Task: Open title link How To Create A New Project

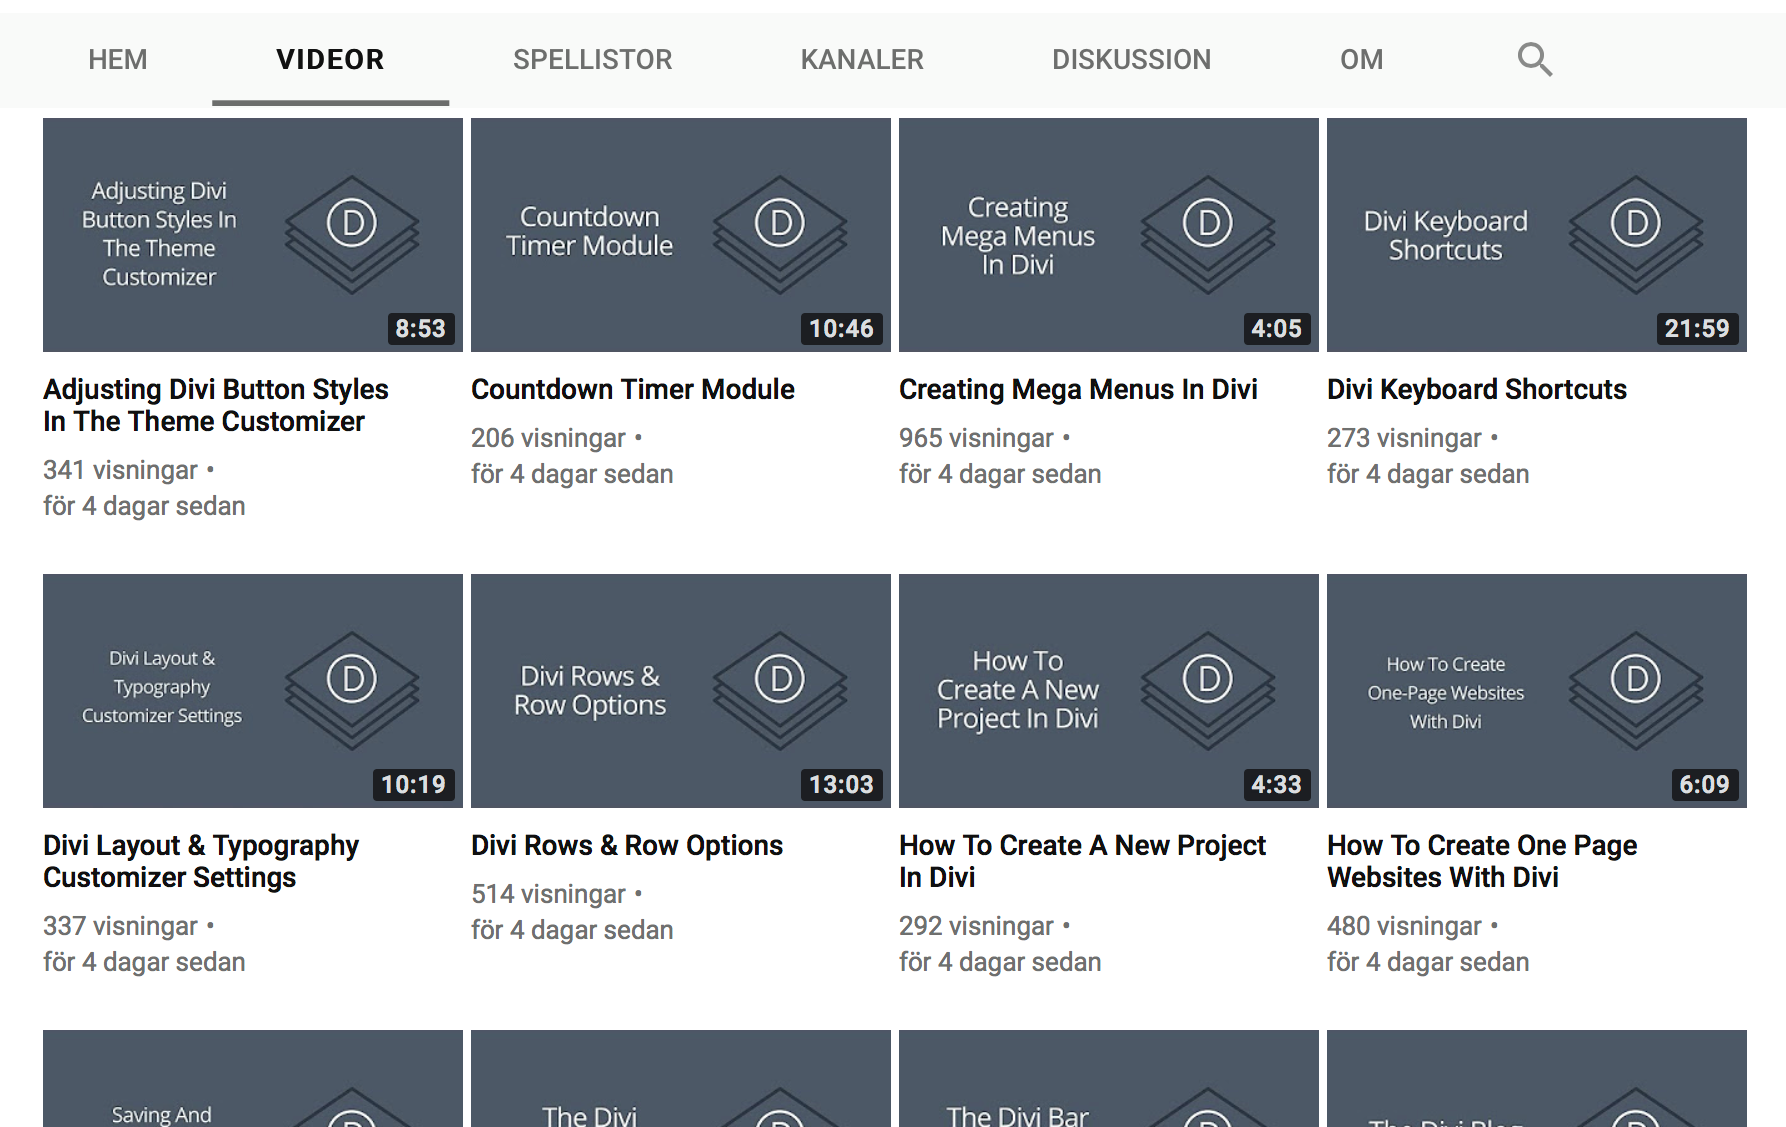Action: click(1082, 861)
